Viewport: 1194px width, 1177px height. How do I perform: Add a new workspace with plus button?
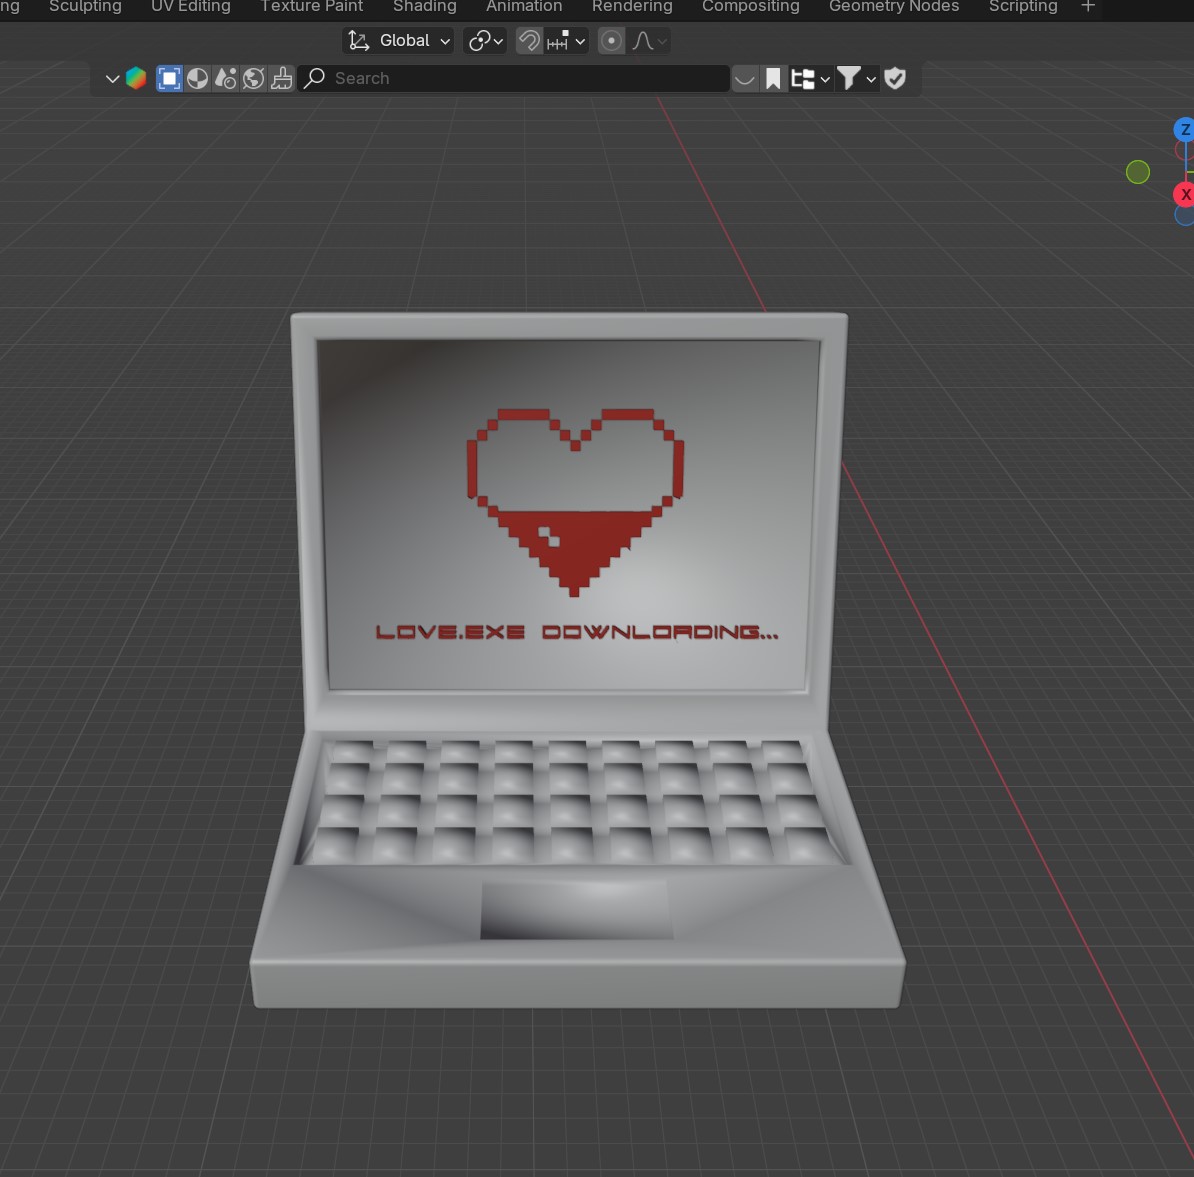[x=1087, y=7]
